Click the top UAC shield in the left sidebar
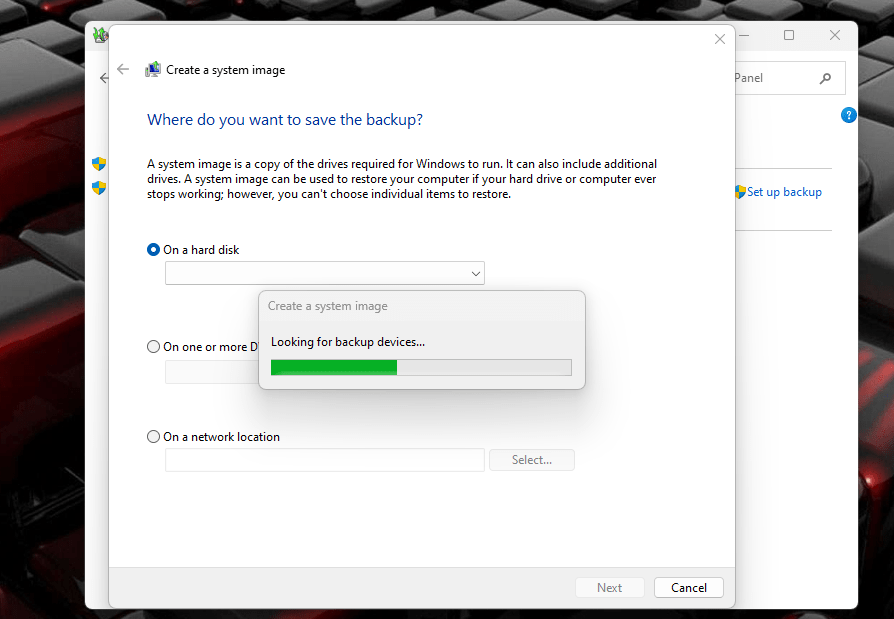Screen dimensions: 894x619 coord(98,163)
